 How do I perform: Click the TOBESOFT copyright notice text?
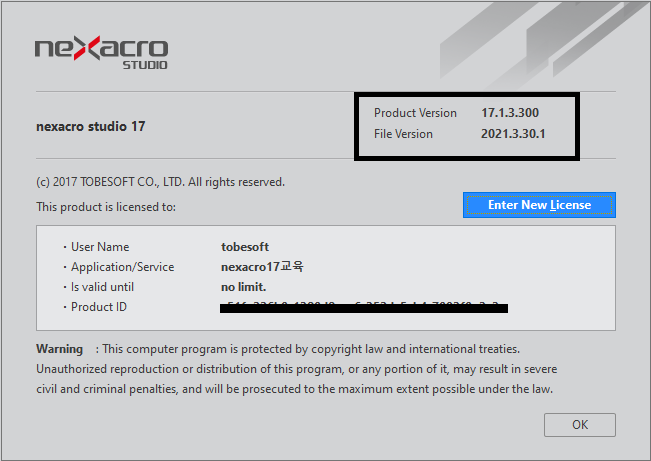(x=160, y=182)
